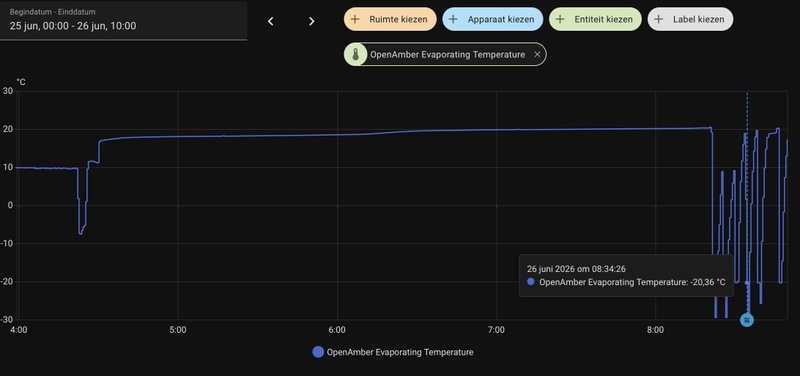Click the 30 label on the temperature axis
Viewport: 800px width, 376px height.
click(x=8, y=91)
